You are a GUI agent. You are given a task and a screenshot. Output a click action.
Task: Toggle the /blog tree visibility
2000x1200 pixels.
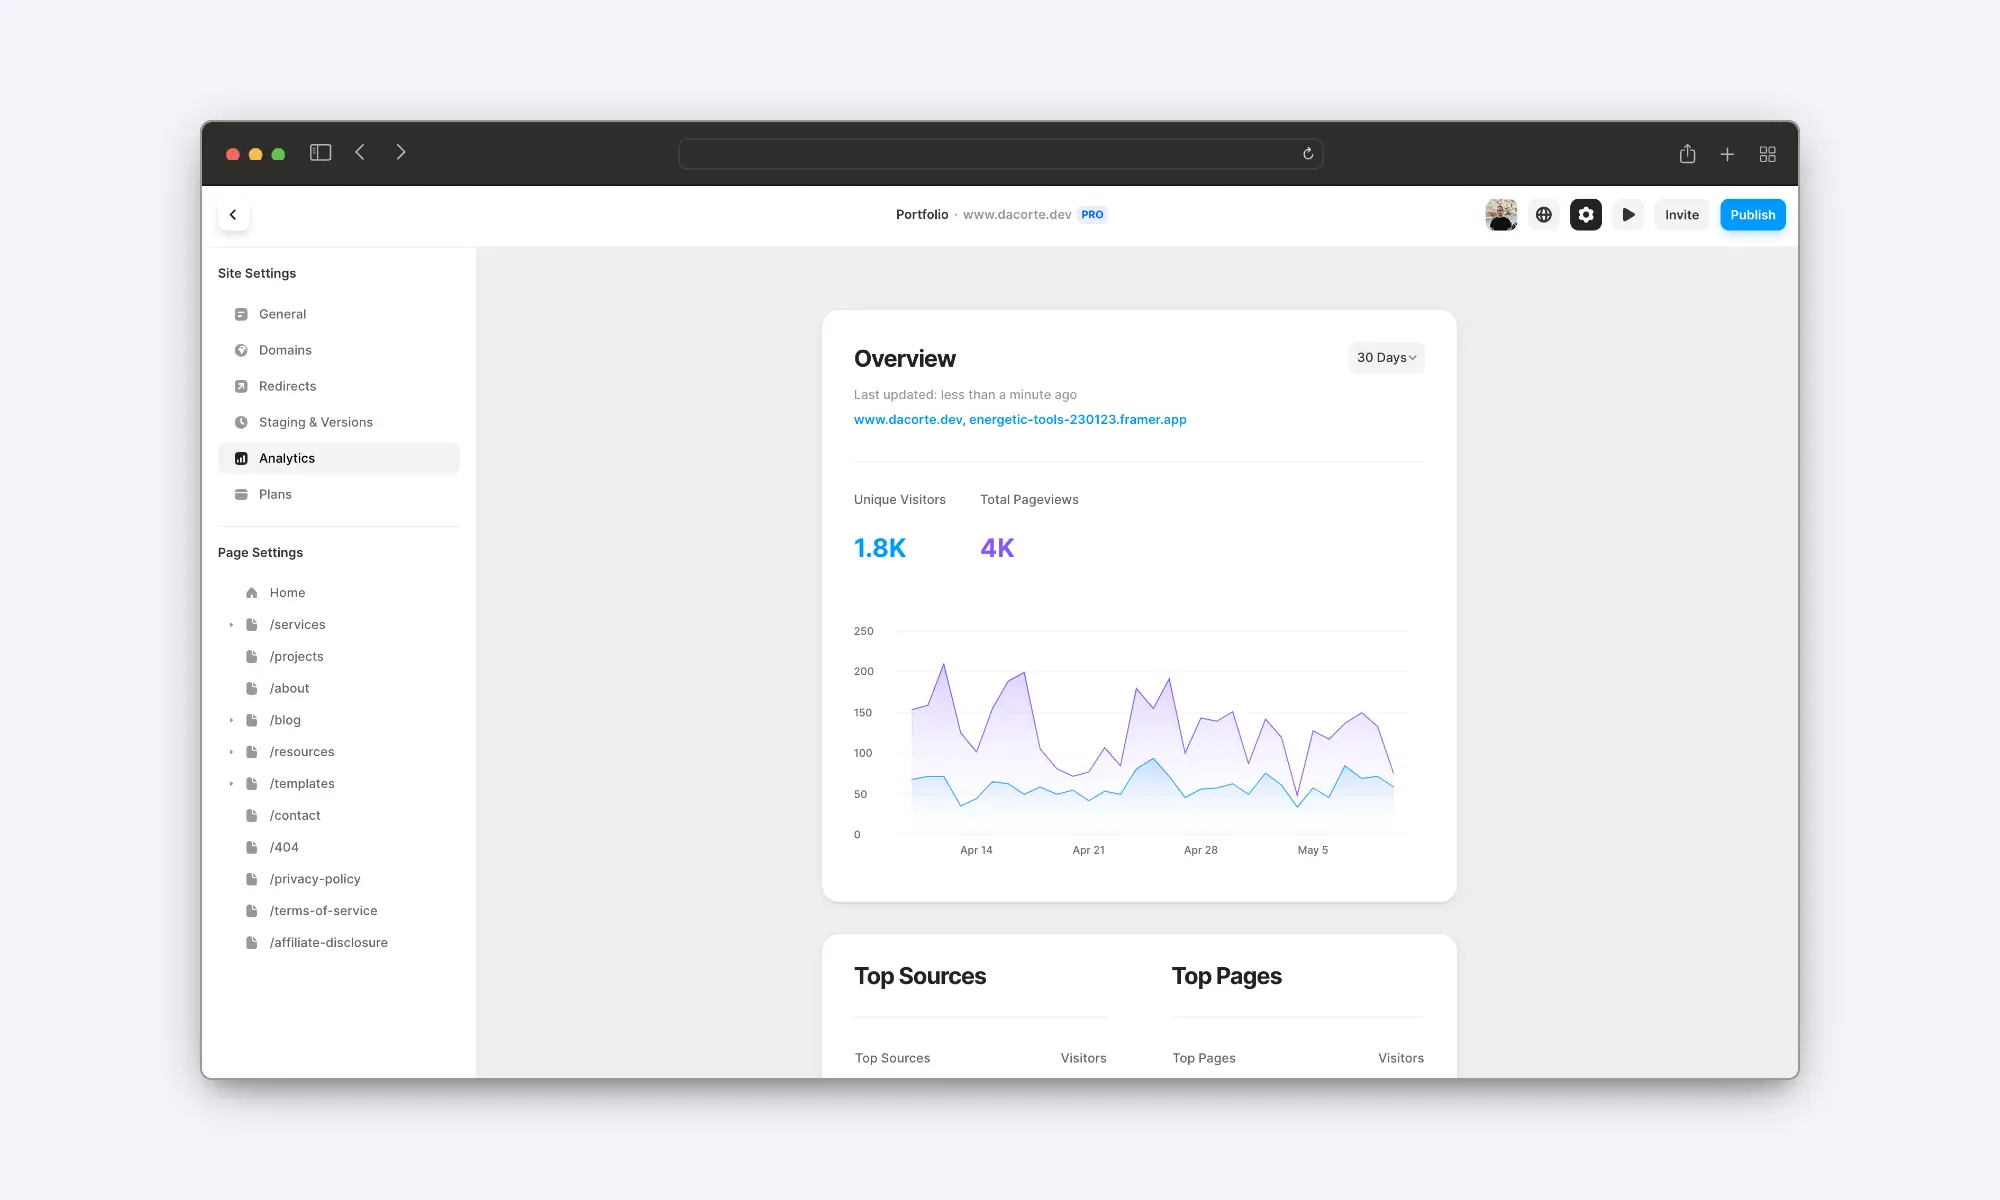pos(231,720)
